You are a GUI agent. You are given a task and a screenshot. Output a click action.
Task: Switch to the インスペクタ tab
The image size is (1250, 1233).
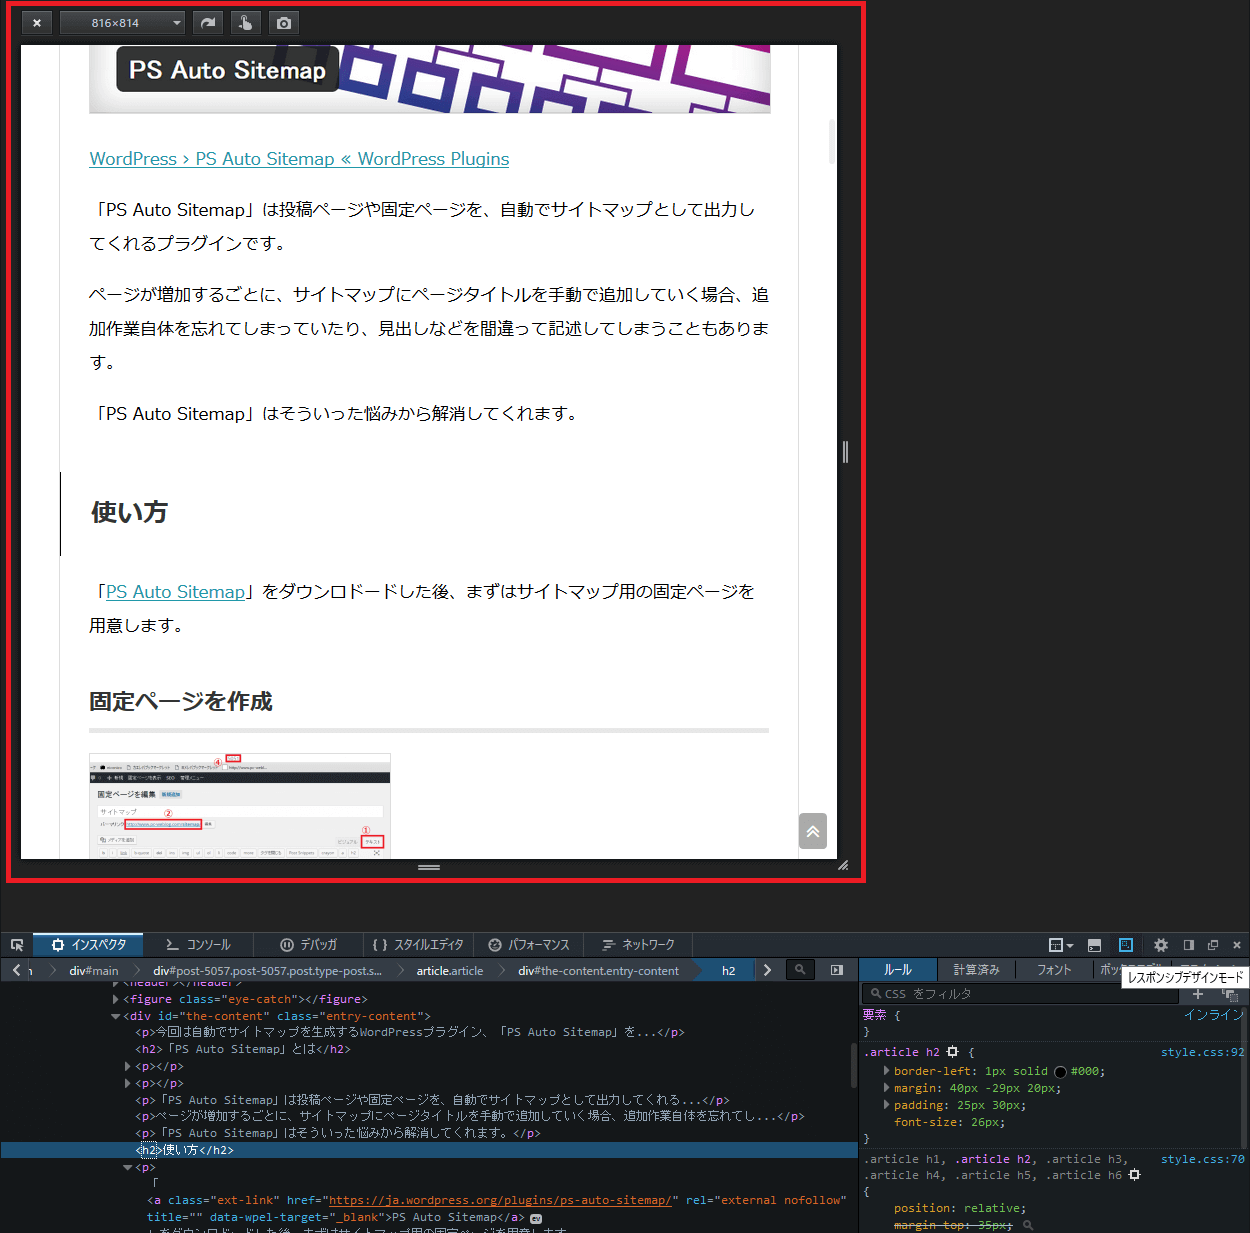click(x=89, y=945)
